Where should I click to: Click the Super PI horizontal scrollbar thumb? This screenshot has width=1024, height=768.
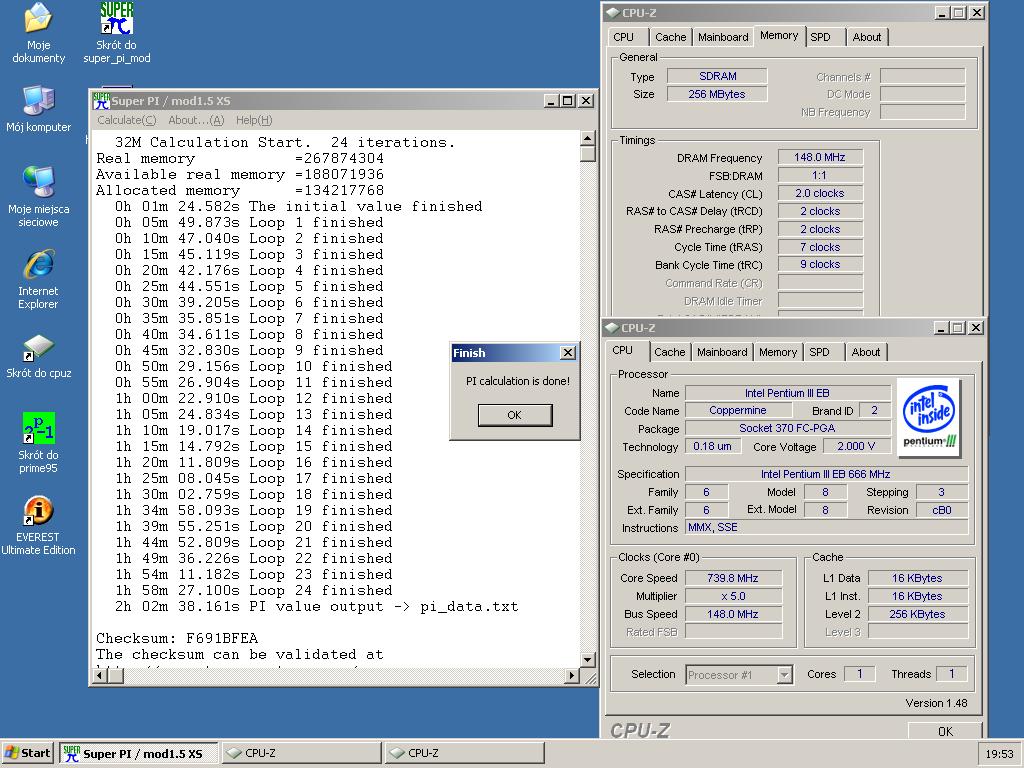[116, 675]
